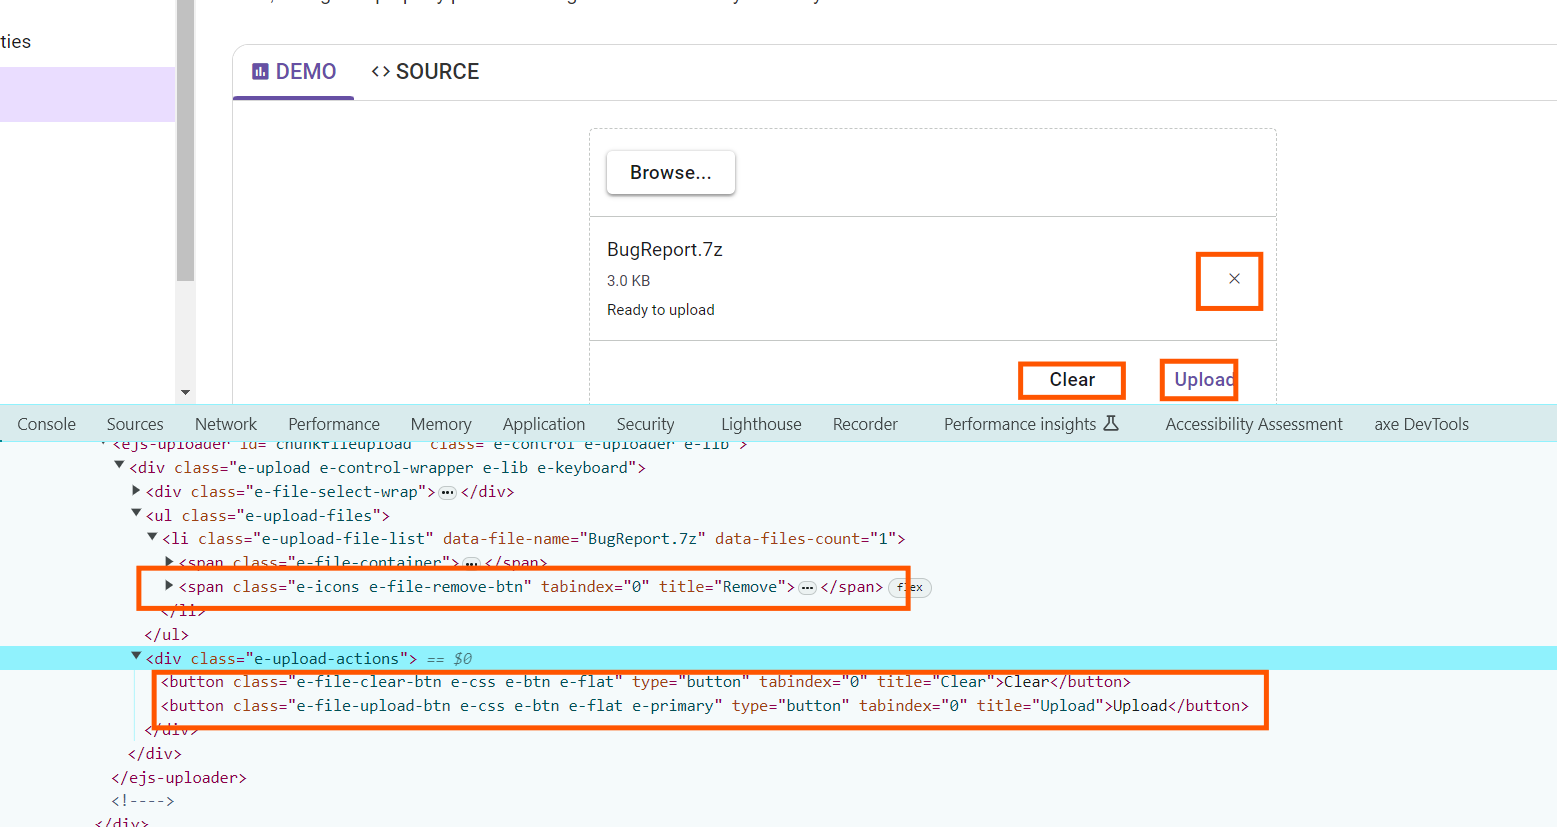1557x827 pixels.
Task: Expand the e-file-remove-btn span node
Action: coord(169,586)
